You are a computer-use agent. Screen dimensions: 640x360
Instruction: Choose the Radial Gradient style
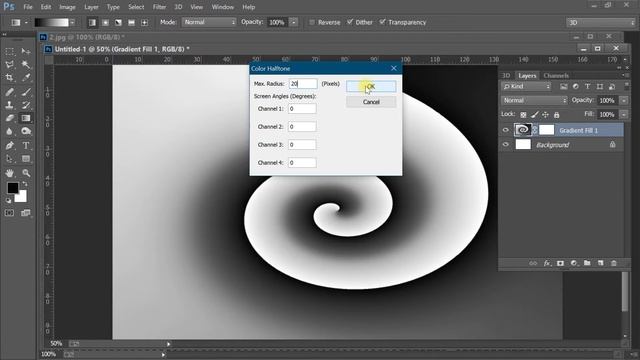(x=105, y=22)
